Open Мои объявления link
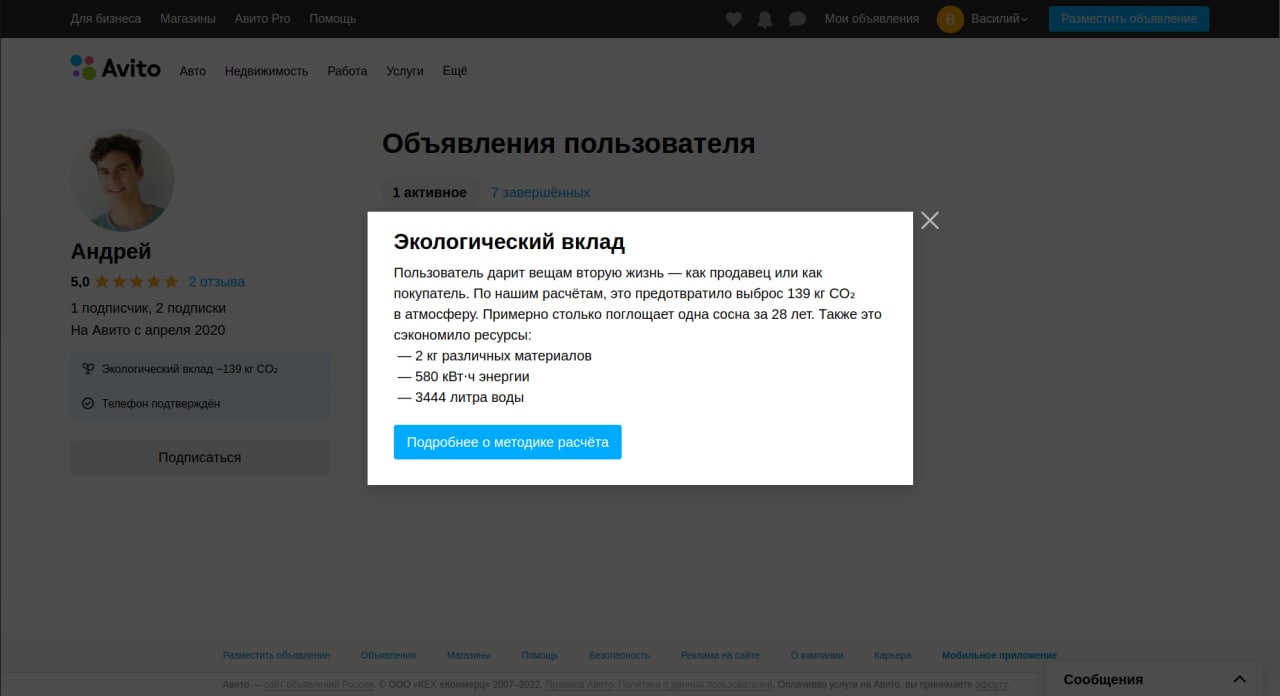The width and height of the screenshot is (1280, 696). (871, 19)
